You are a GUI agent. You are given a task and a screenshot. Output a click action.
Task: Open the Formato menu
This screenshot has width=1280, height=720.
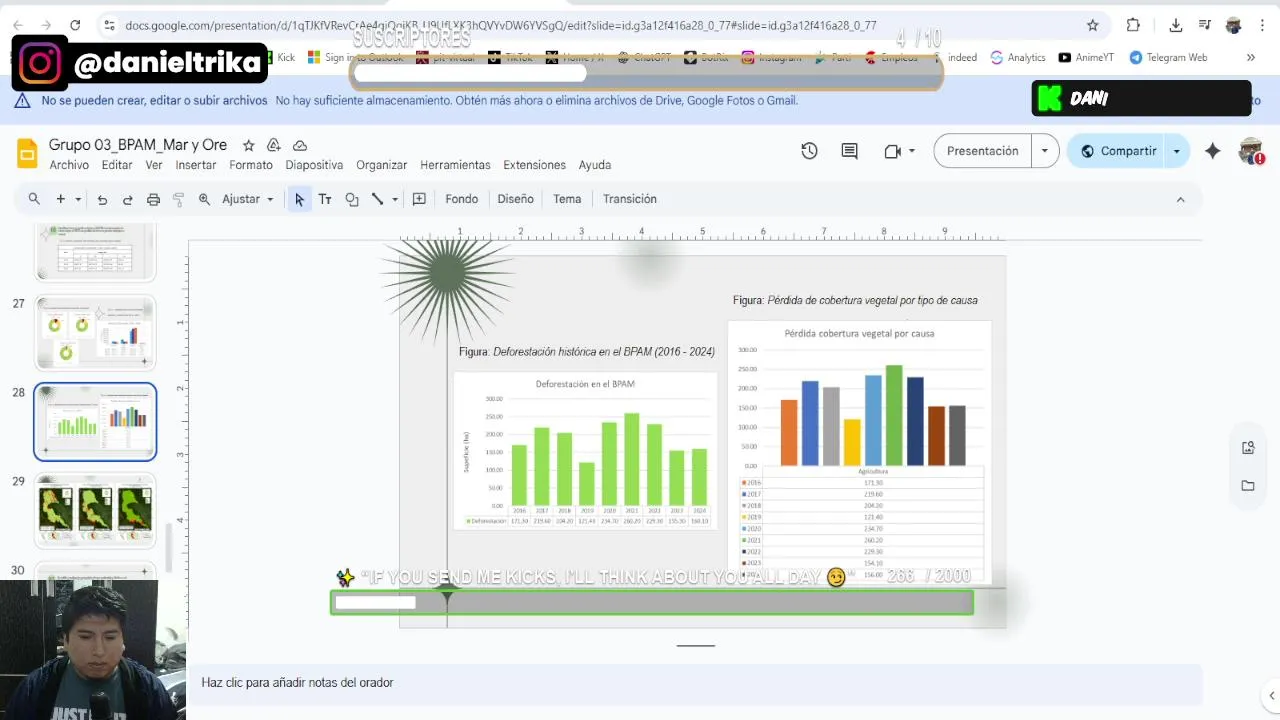tap(251, 165)
